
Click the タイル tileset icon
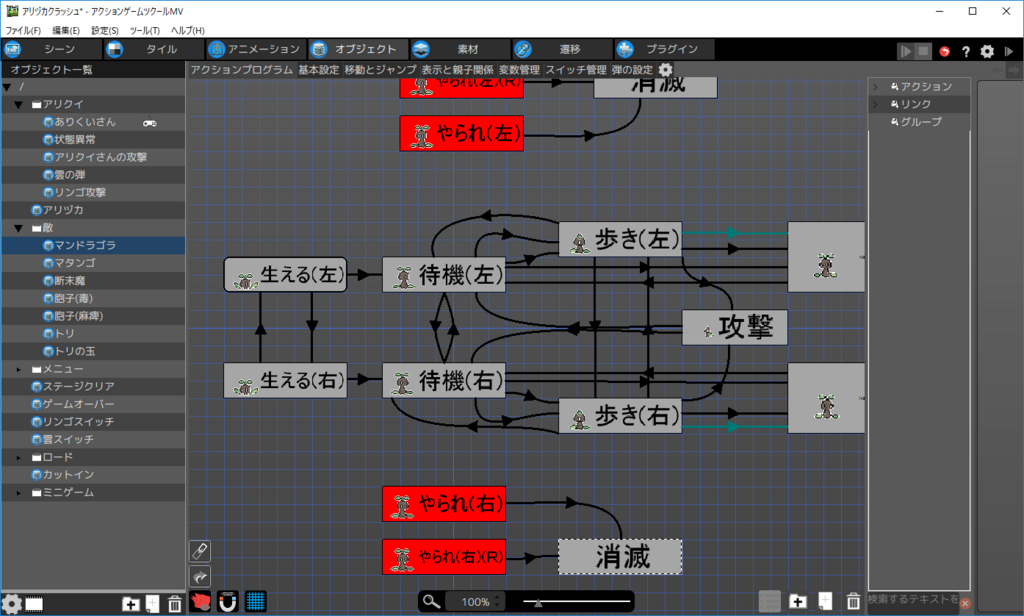coord(114,50)
